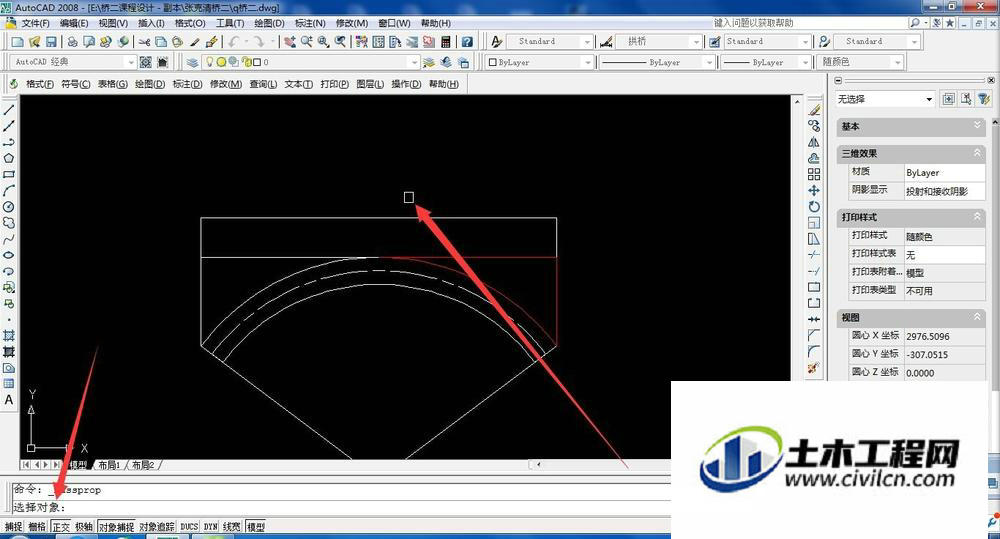Open the ByLayer color dropdown

coord(587,62)
